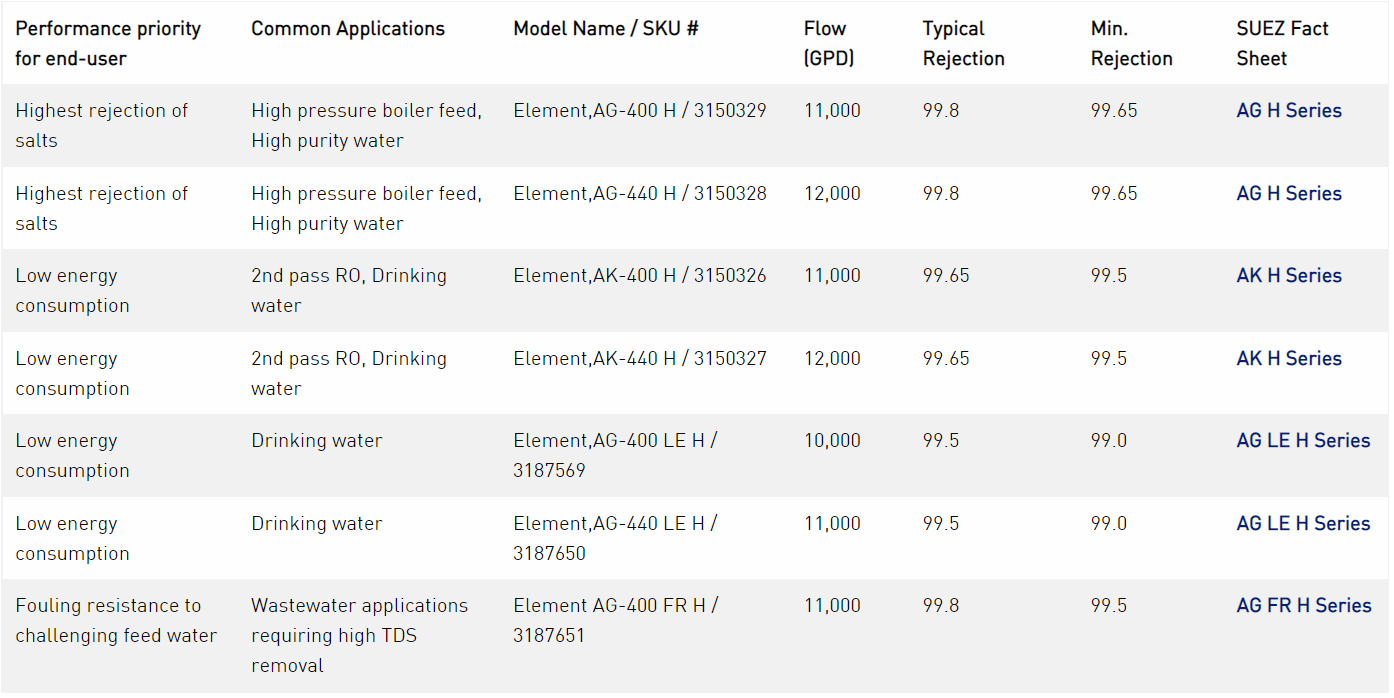Select the Element,AK-440 H / 3150327 cell
Viewport: 1394px width, 698px height.
coord(640,359)
